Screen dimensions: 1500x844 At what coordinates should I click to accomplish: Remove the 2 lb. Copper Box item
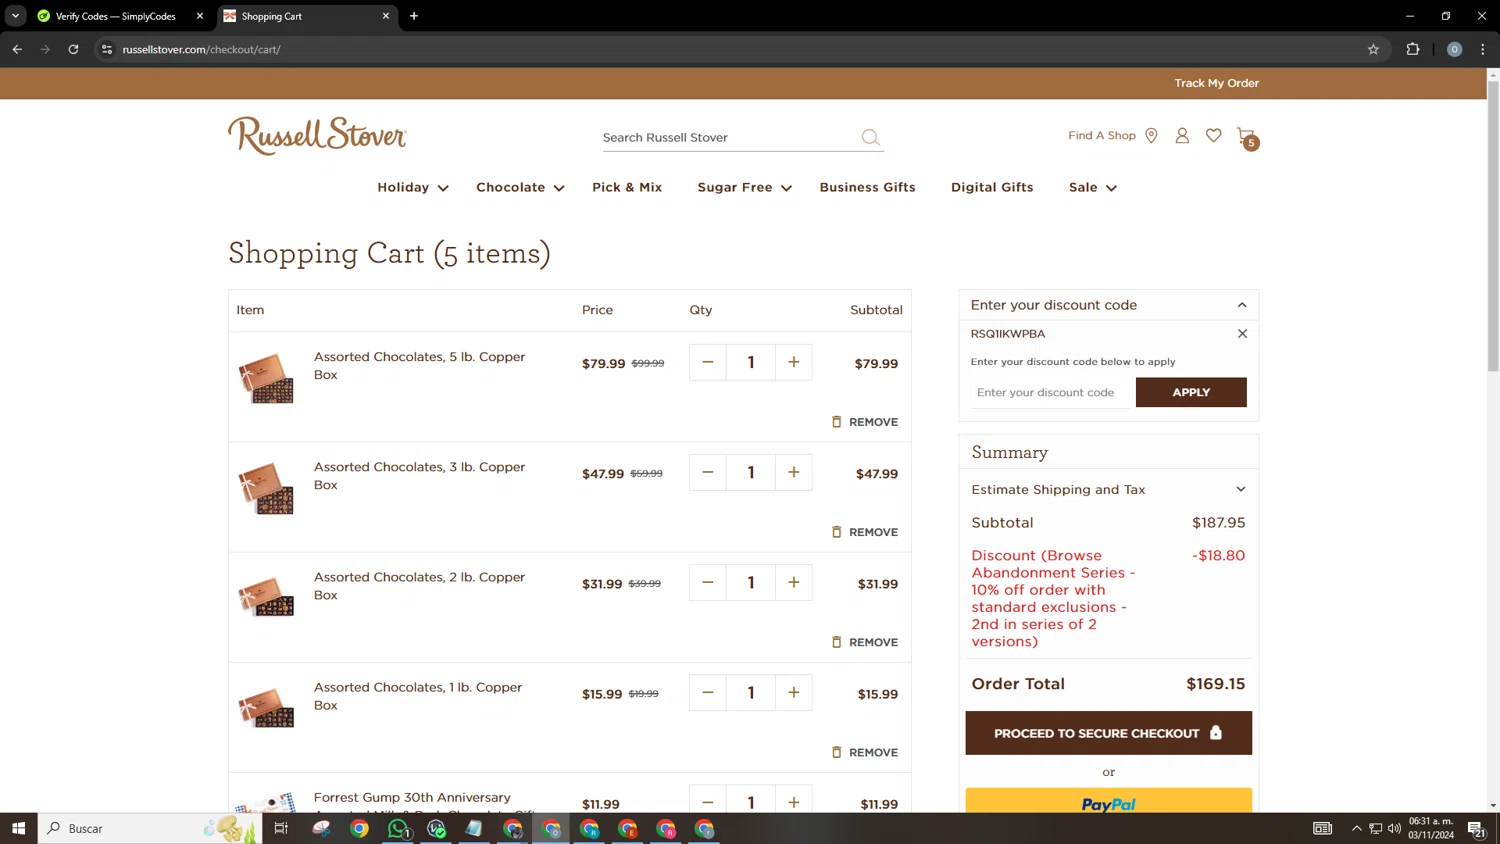coord(865,642)
